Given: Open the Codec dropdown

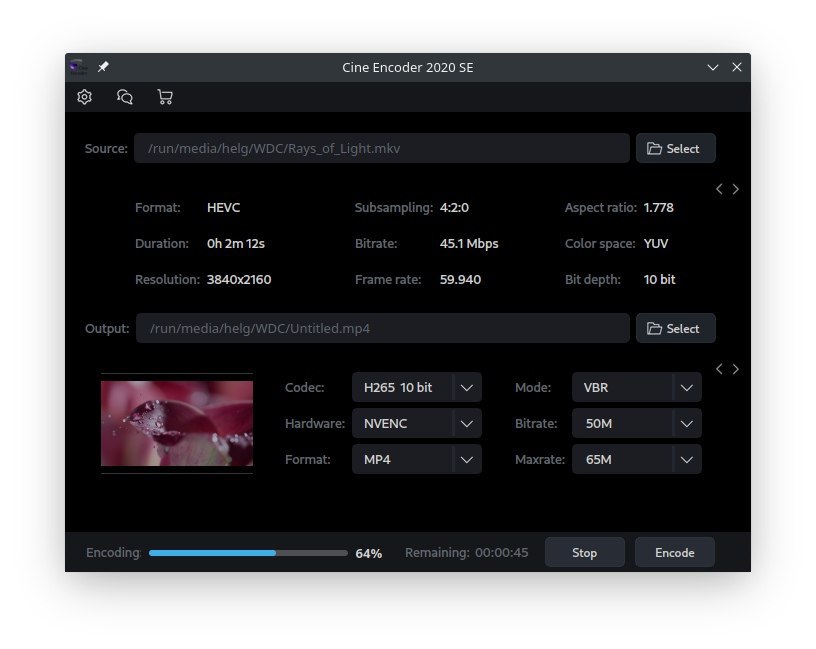Looking at the screenshot, I should [417, 387].
